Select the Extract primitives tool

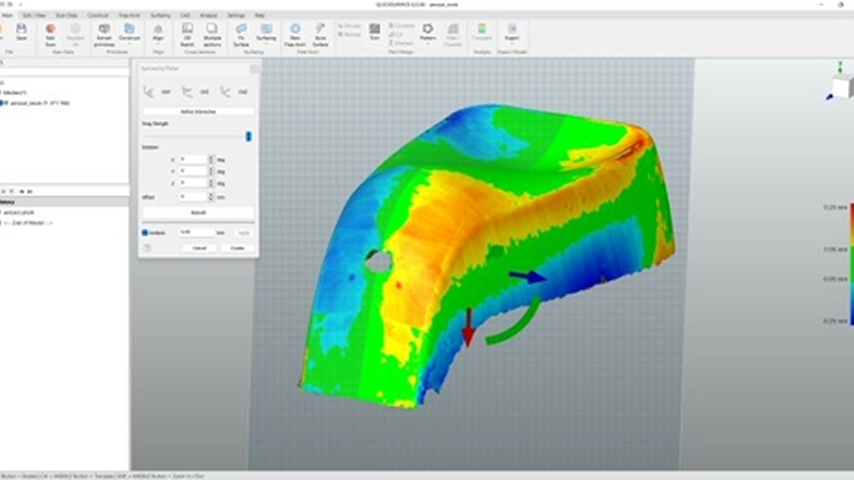(104, 34)
